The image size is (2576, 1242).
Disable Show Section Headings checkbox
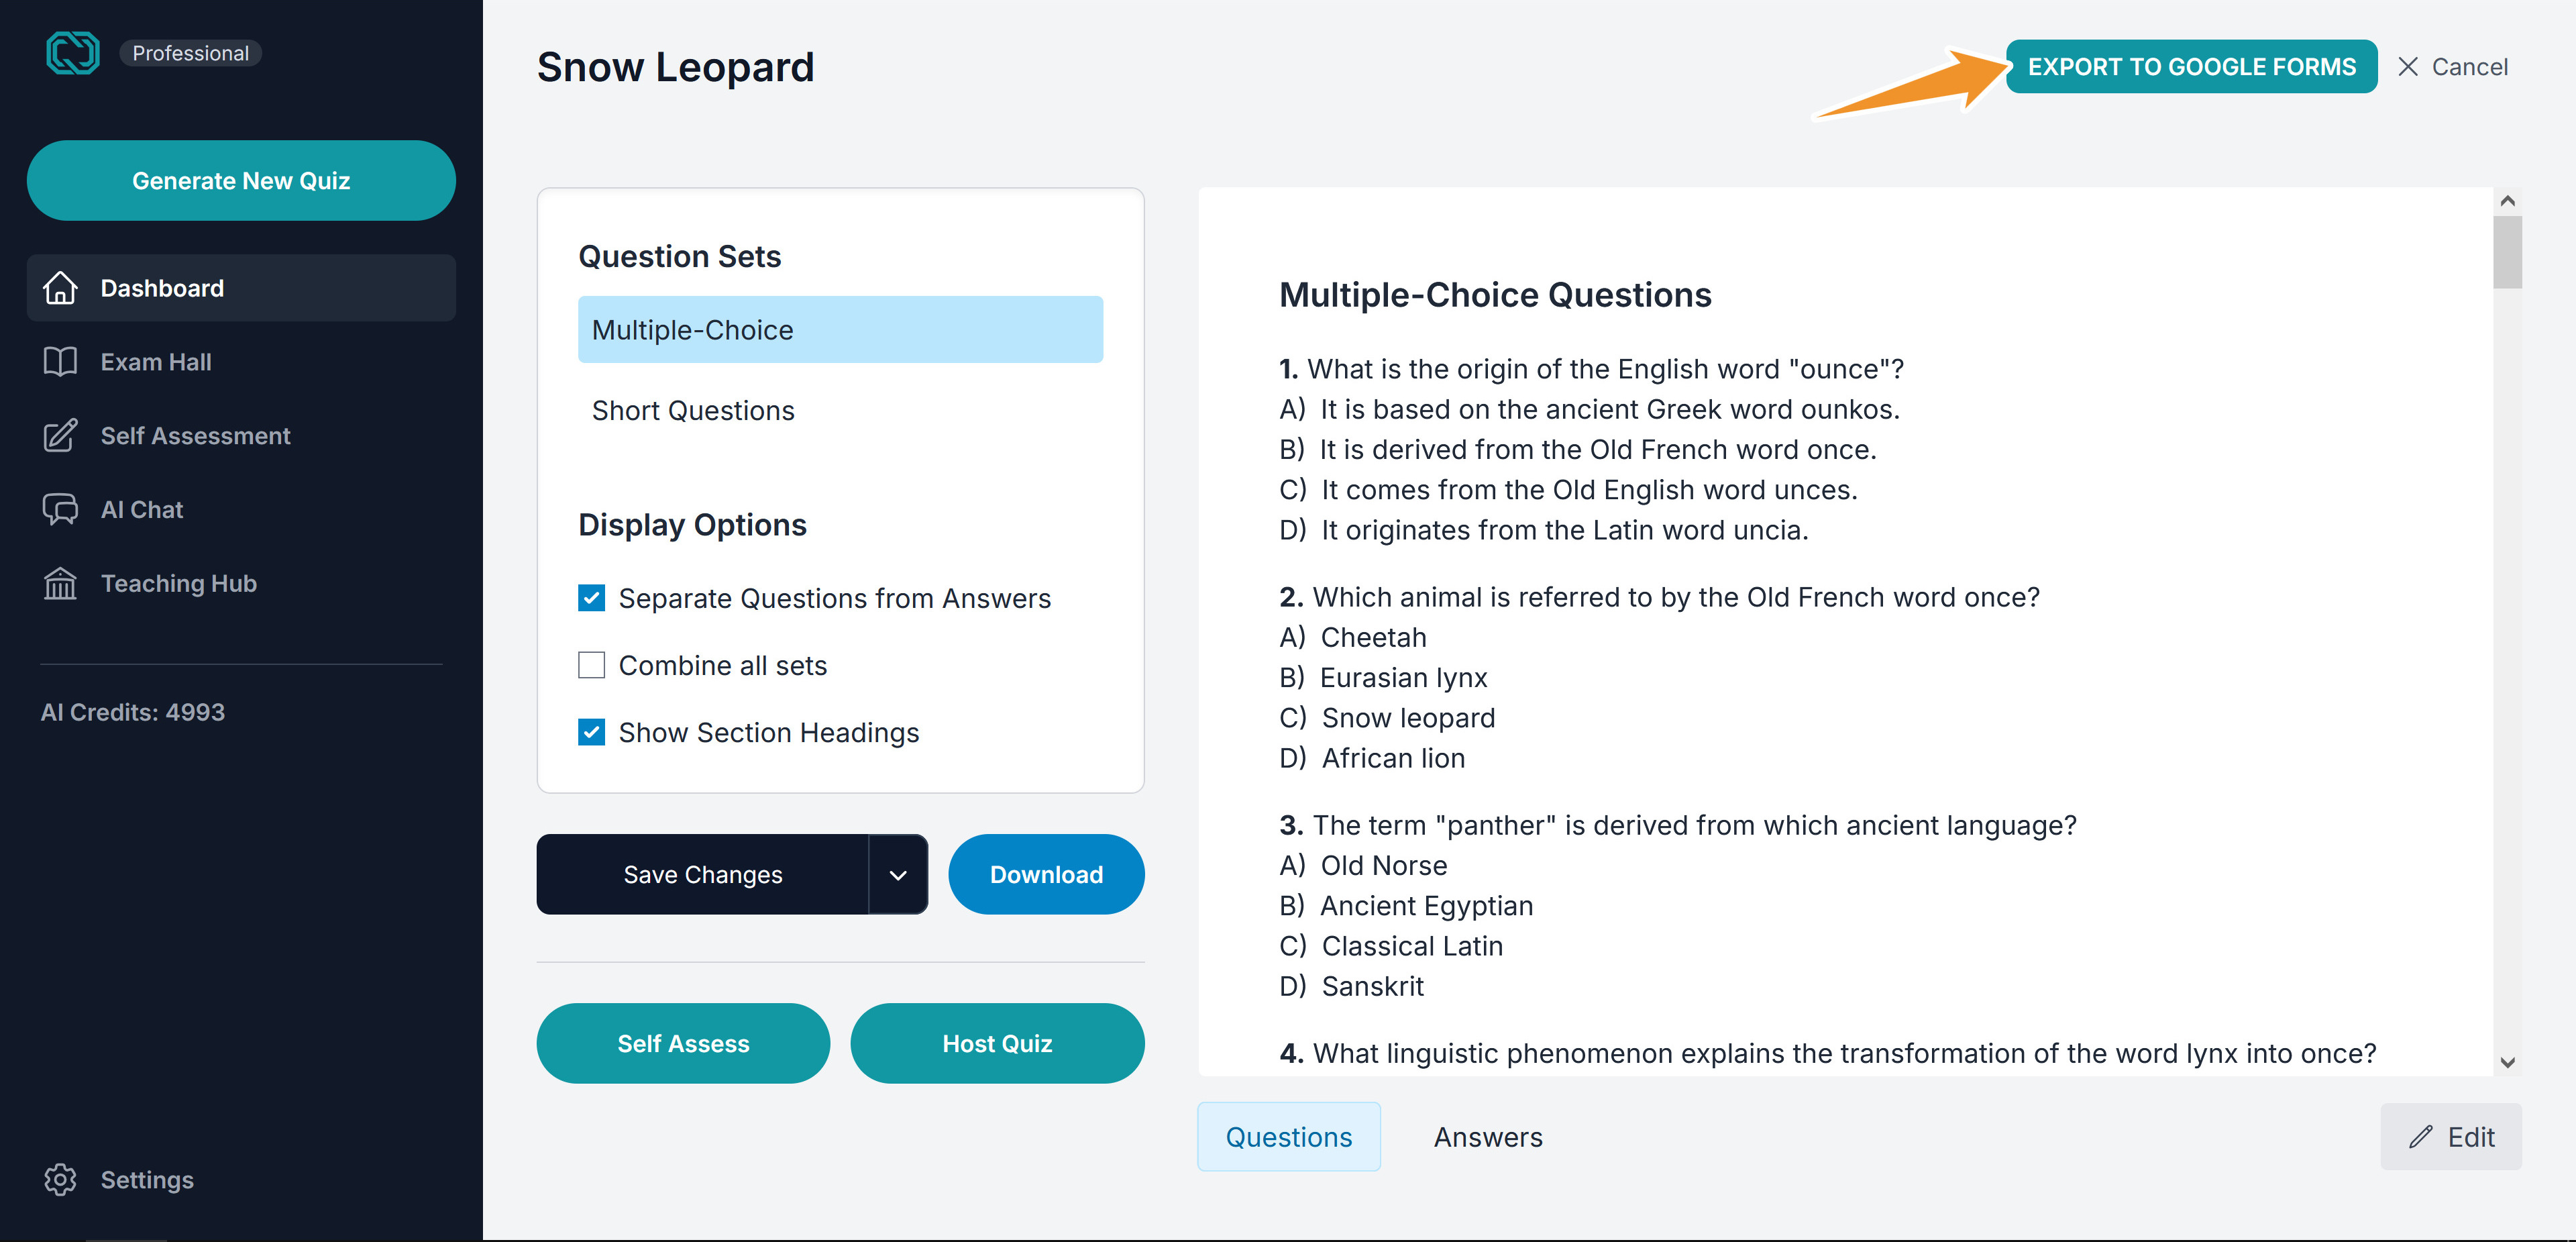coord(592,732)
